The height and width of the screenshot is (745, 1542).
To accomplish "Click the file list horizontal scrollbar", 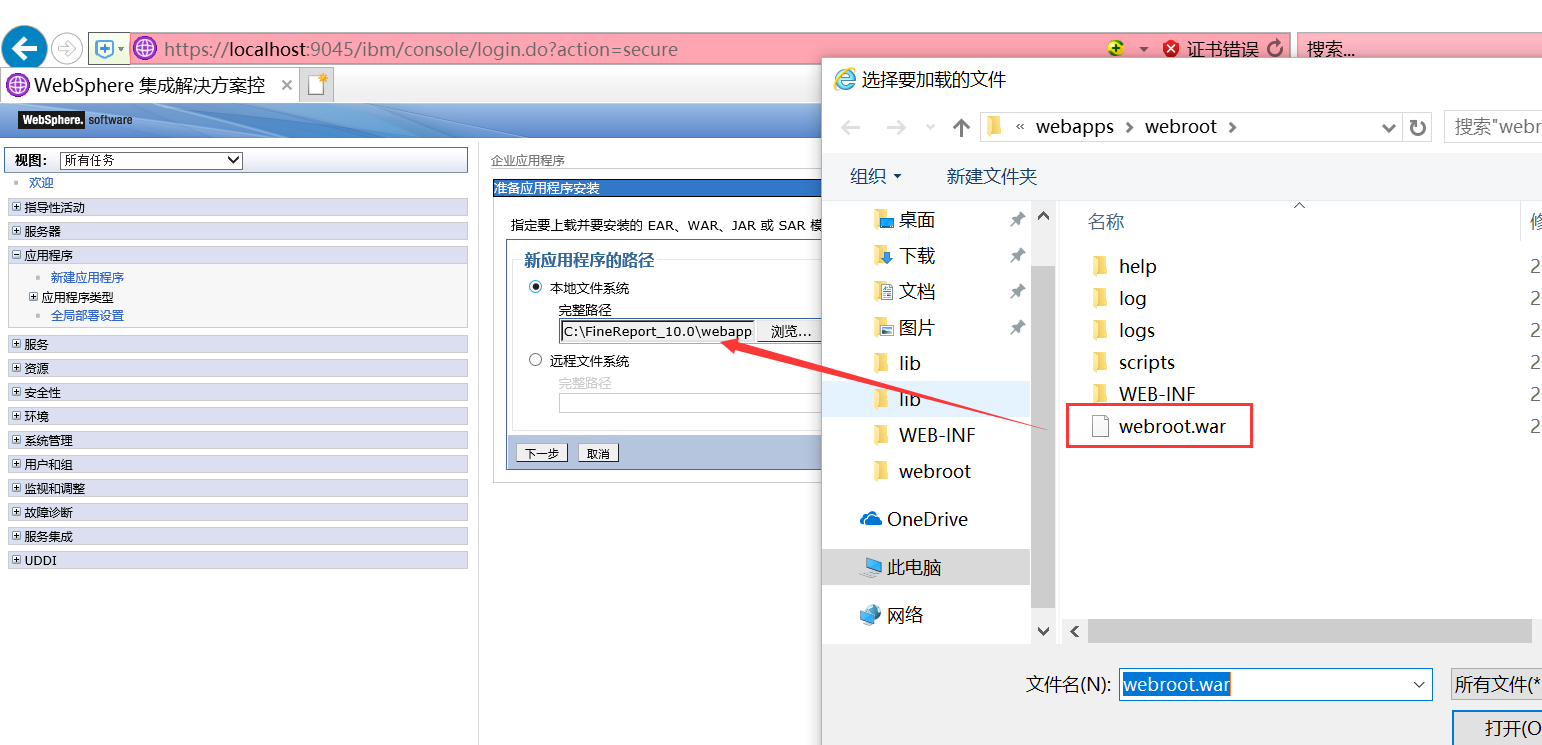I will (1309, 631).
